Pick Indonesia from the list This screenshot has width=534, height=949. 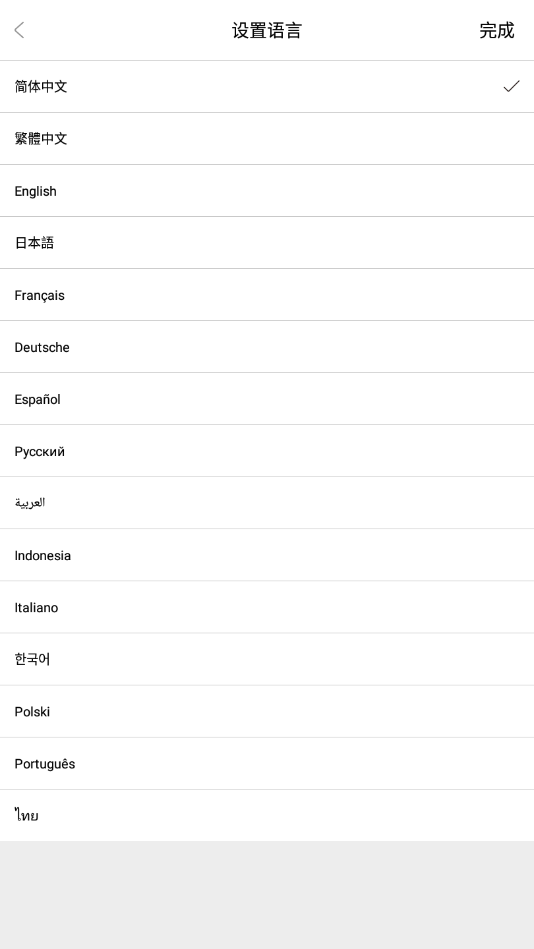coord(267,555)
